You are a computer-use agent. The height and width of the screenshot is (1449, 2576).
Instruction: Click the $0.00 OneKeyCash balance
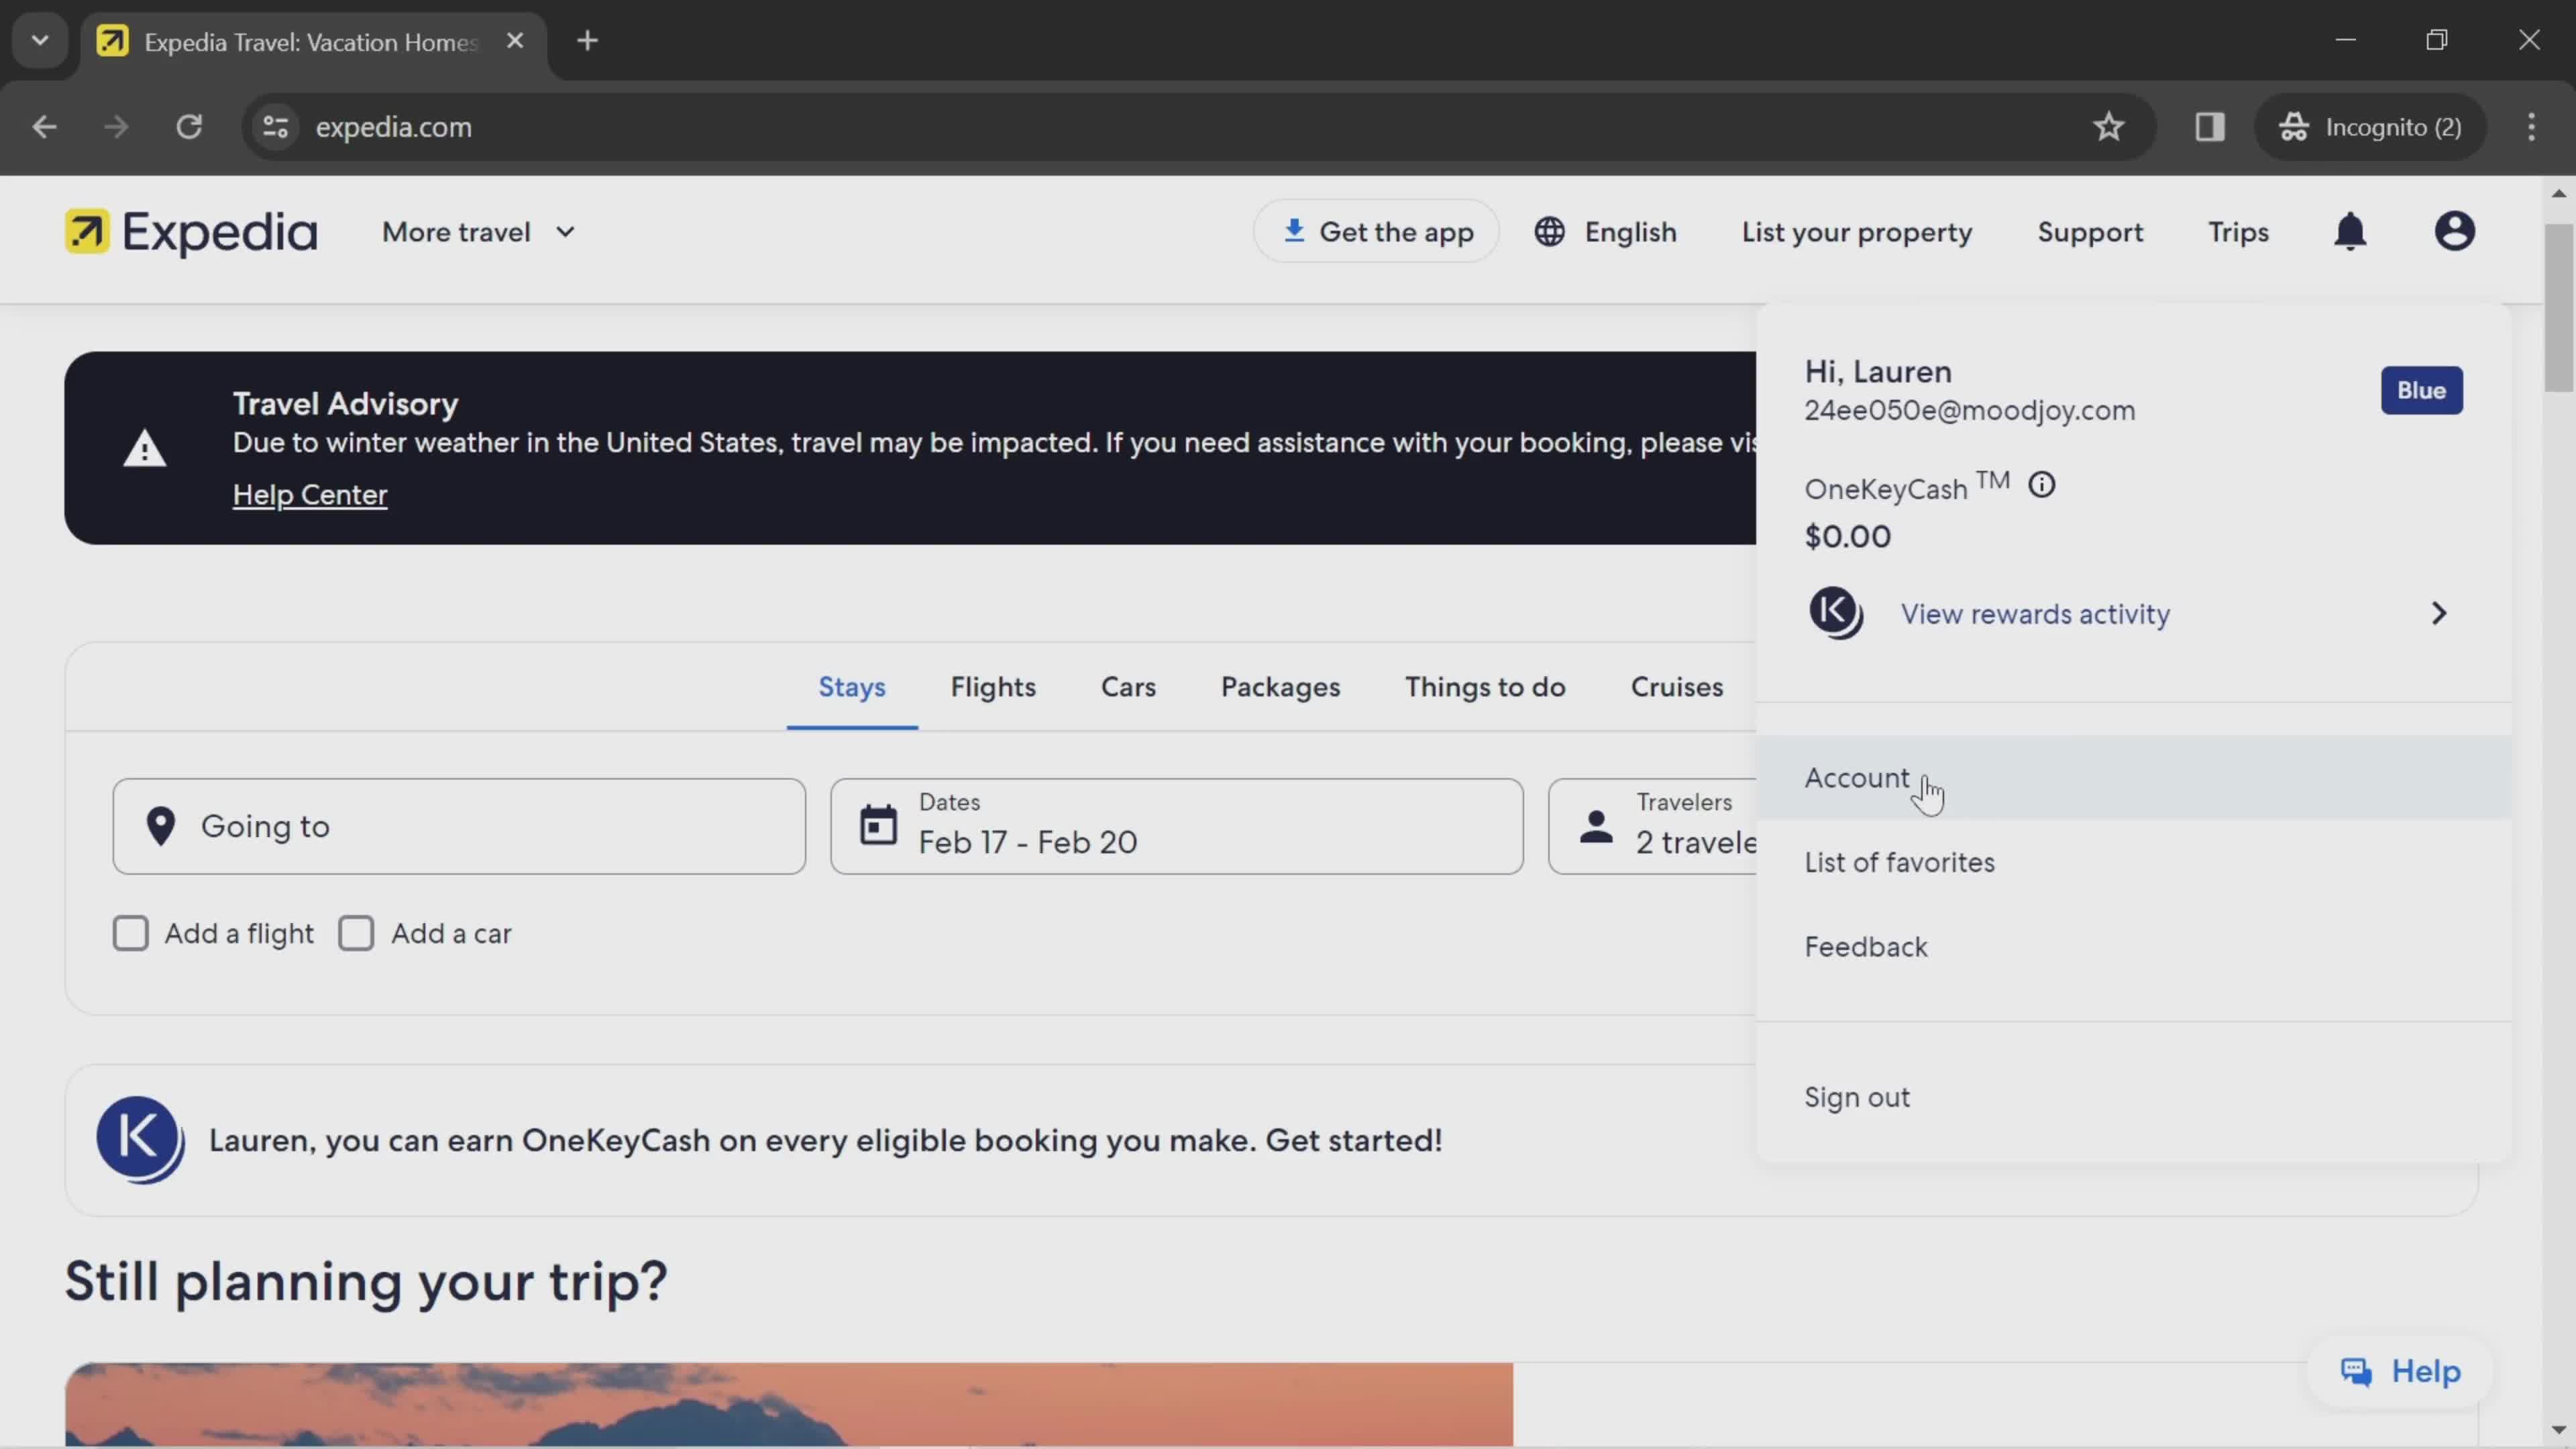tap(1847, 536)
